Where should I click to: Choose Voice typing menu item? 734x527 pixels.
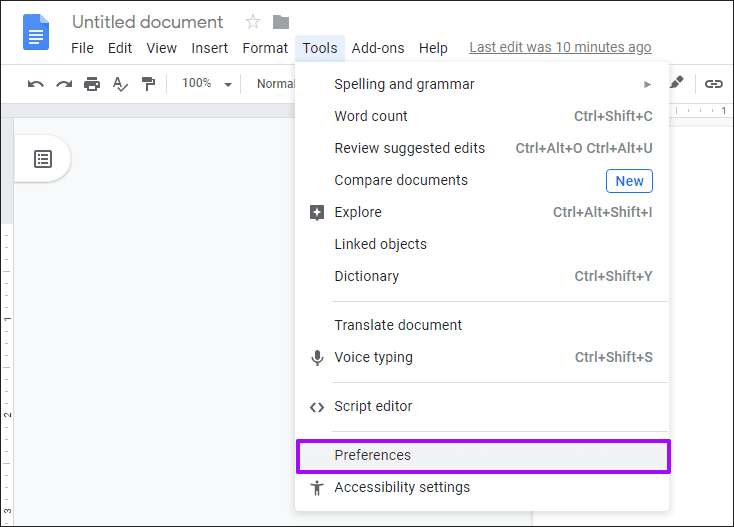pyautogui.click(x=482, y=358)
